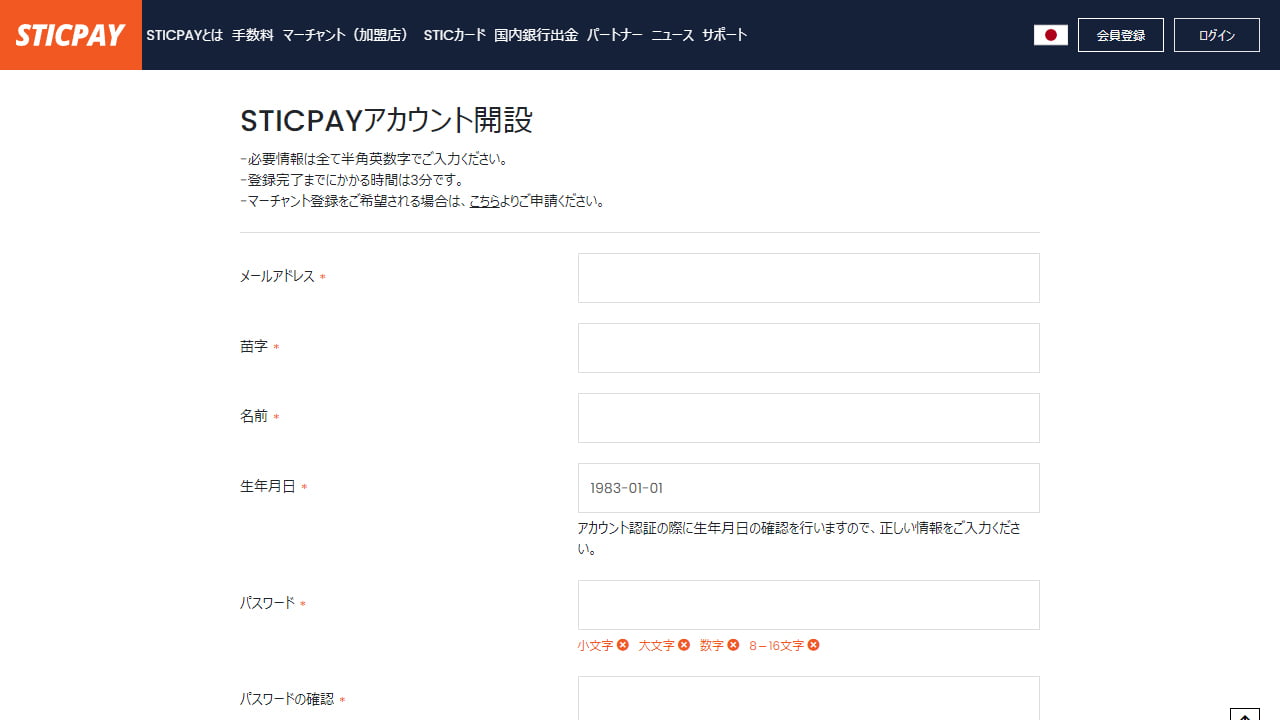Focus the パスワードの確認 input field

click(x=809, y=698)
